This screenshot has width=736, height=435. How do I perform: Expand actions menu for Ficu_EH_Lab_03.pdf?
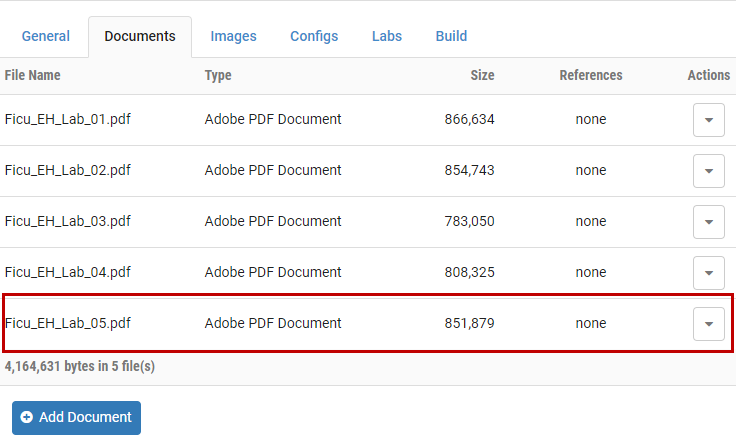[x=709, y=222]
